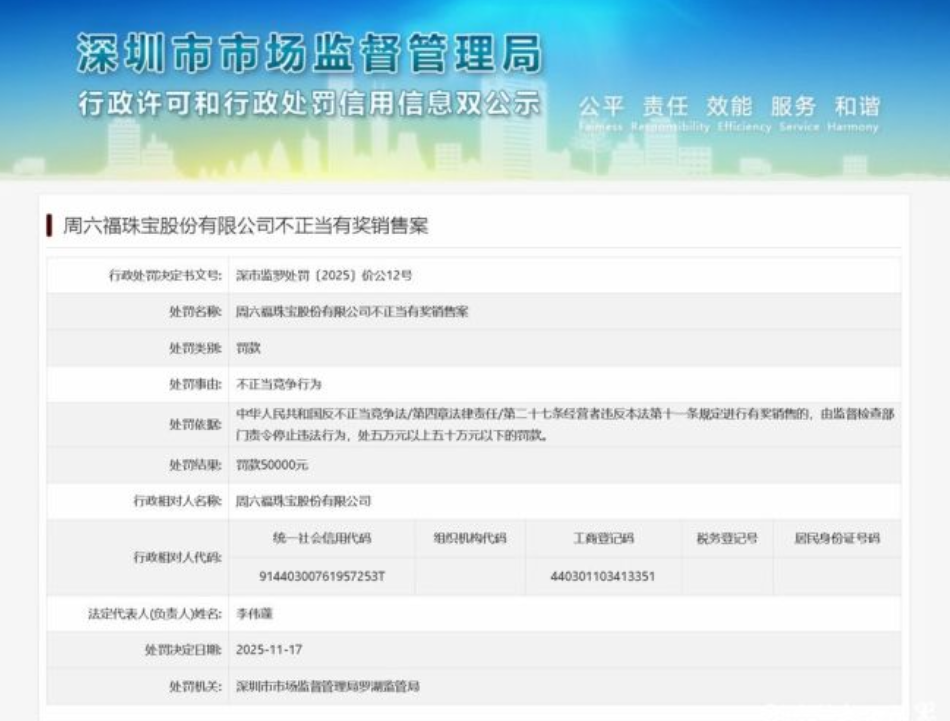Viewport: 950px width, 721px height.
Task: Click the 处罚结果 value 罚款50000元
Action: coord(272,465)
